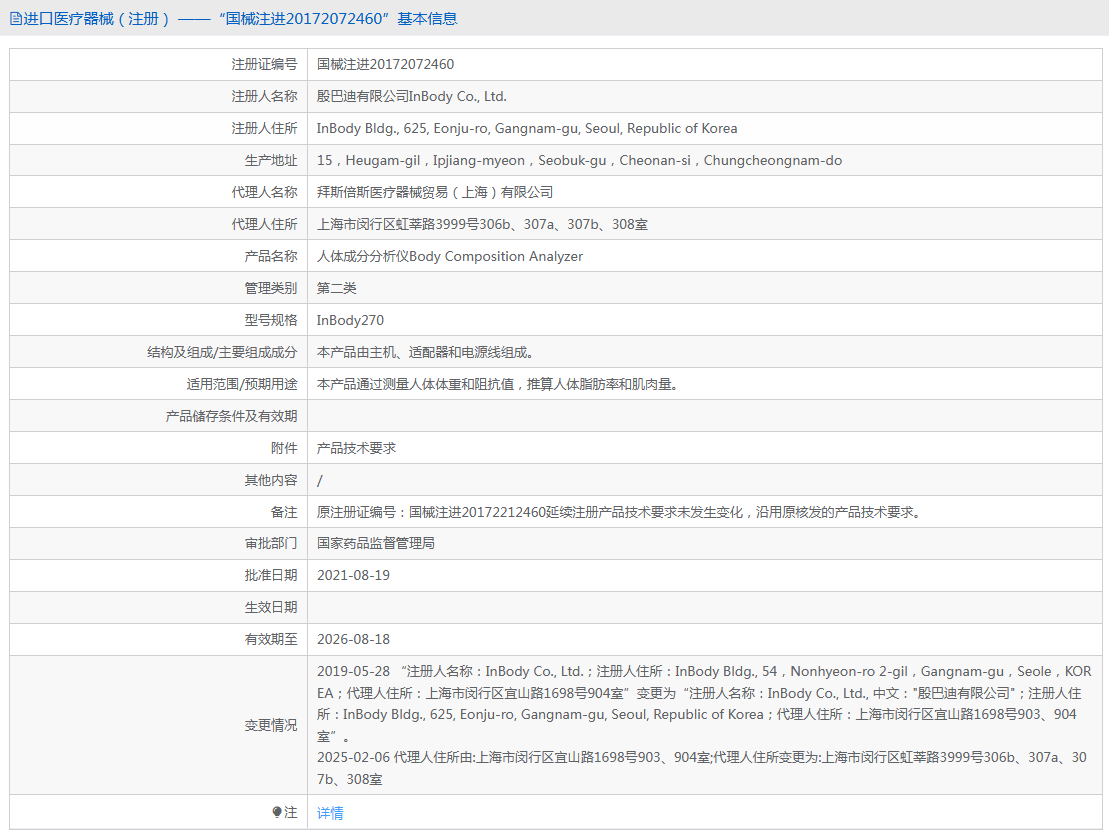Click the 有效期至 label

coord(271,640)
